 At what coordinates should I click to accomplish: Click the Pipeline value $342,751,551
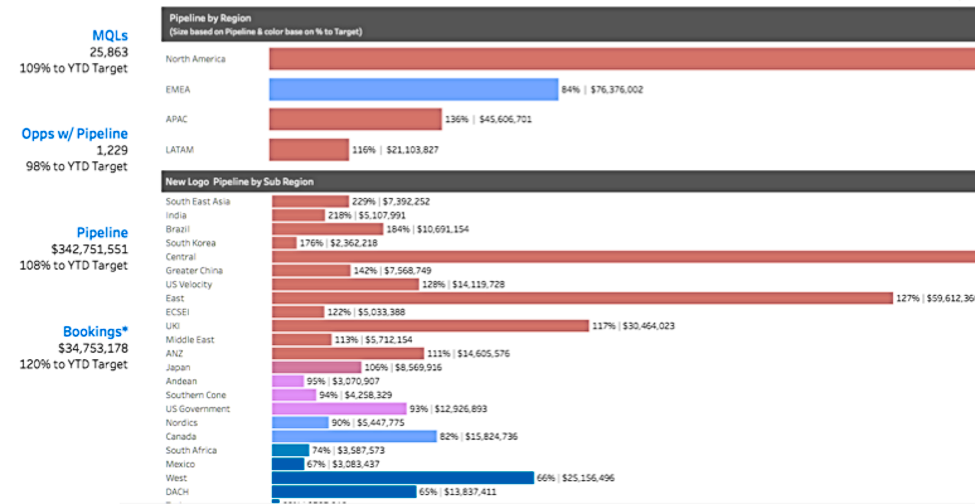click(90, 249)
